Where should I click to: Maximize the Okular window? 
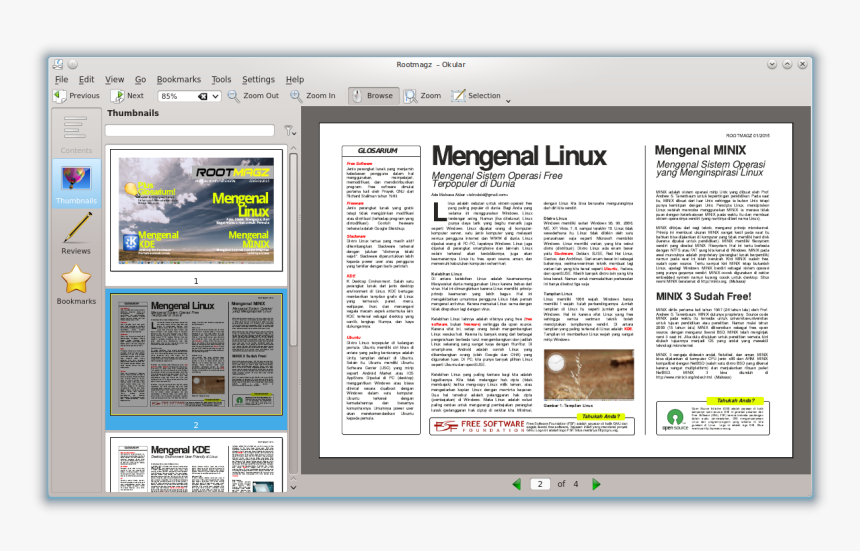pyautogui.click(x=787, y=64)
